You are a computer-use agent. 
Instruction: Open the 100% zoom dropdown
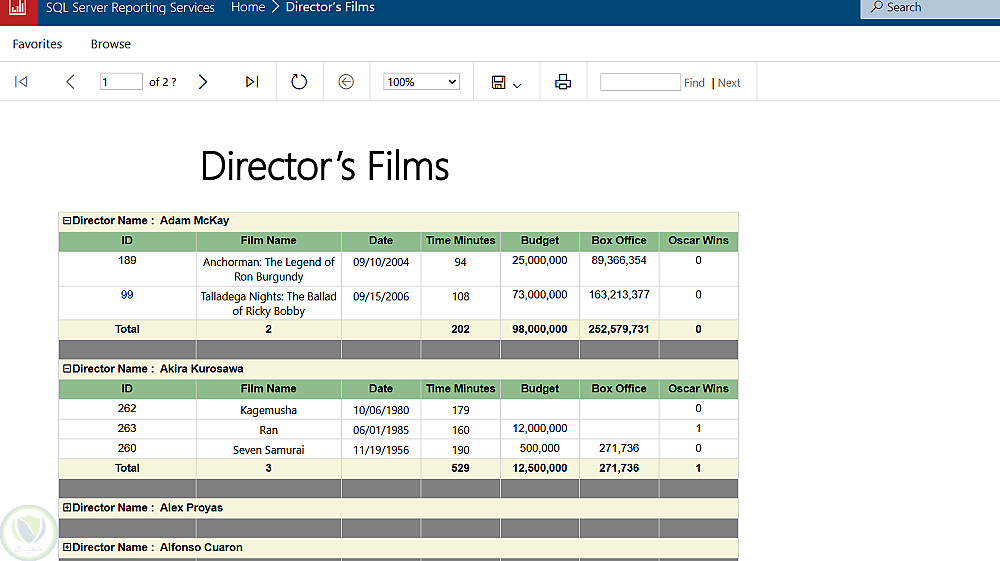click(421, 82)
